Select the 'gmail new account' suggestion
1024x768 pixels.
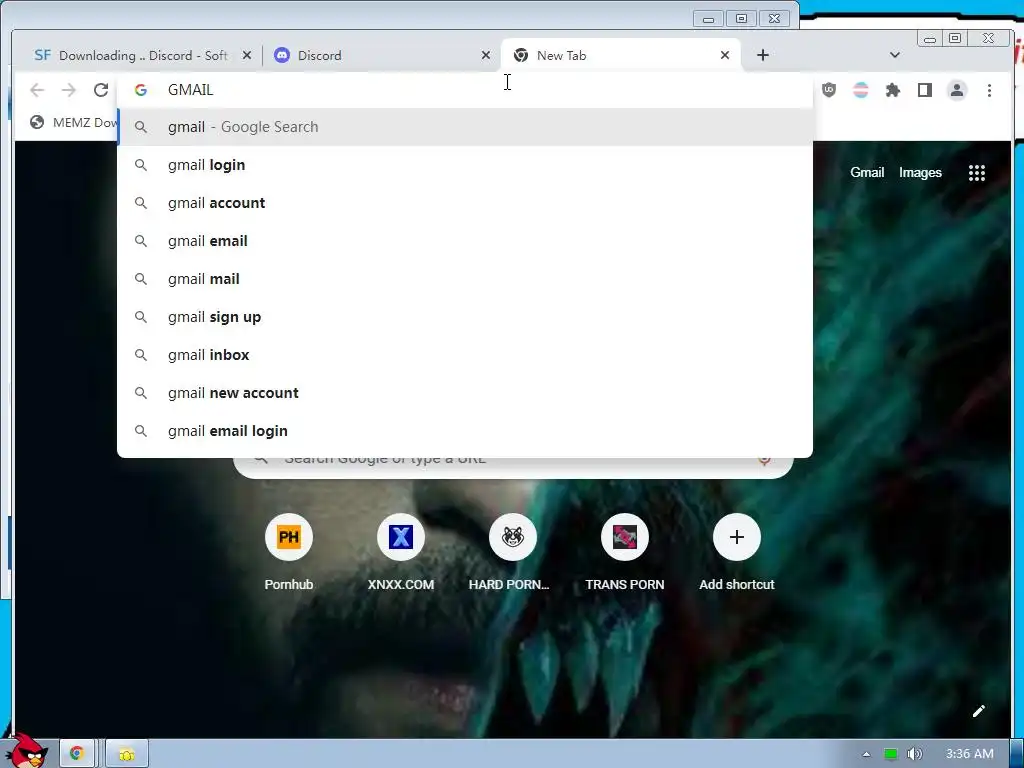[465, 392]
